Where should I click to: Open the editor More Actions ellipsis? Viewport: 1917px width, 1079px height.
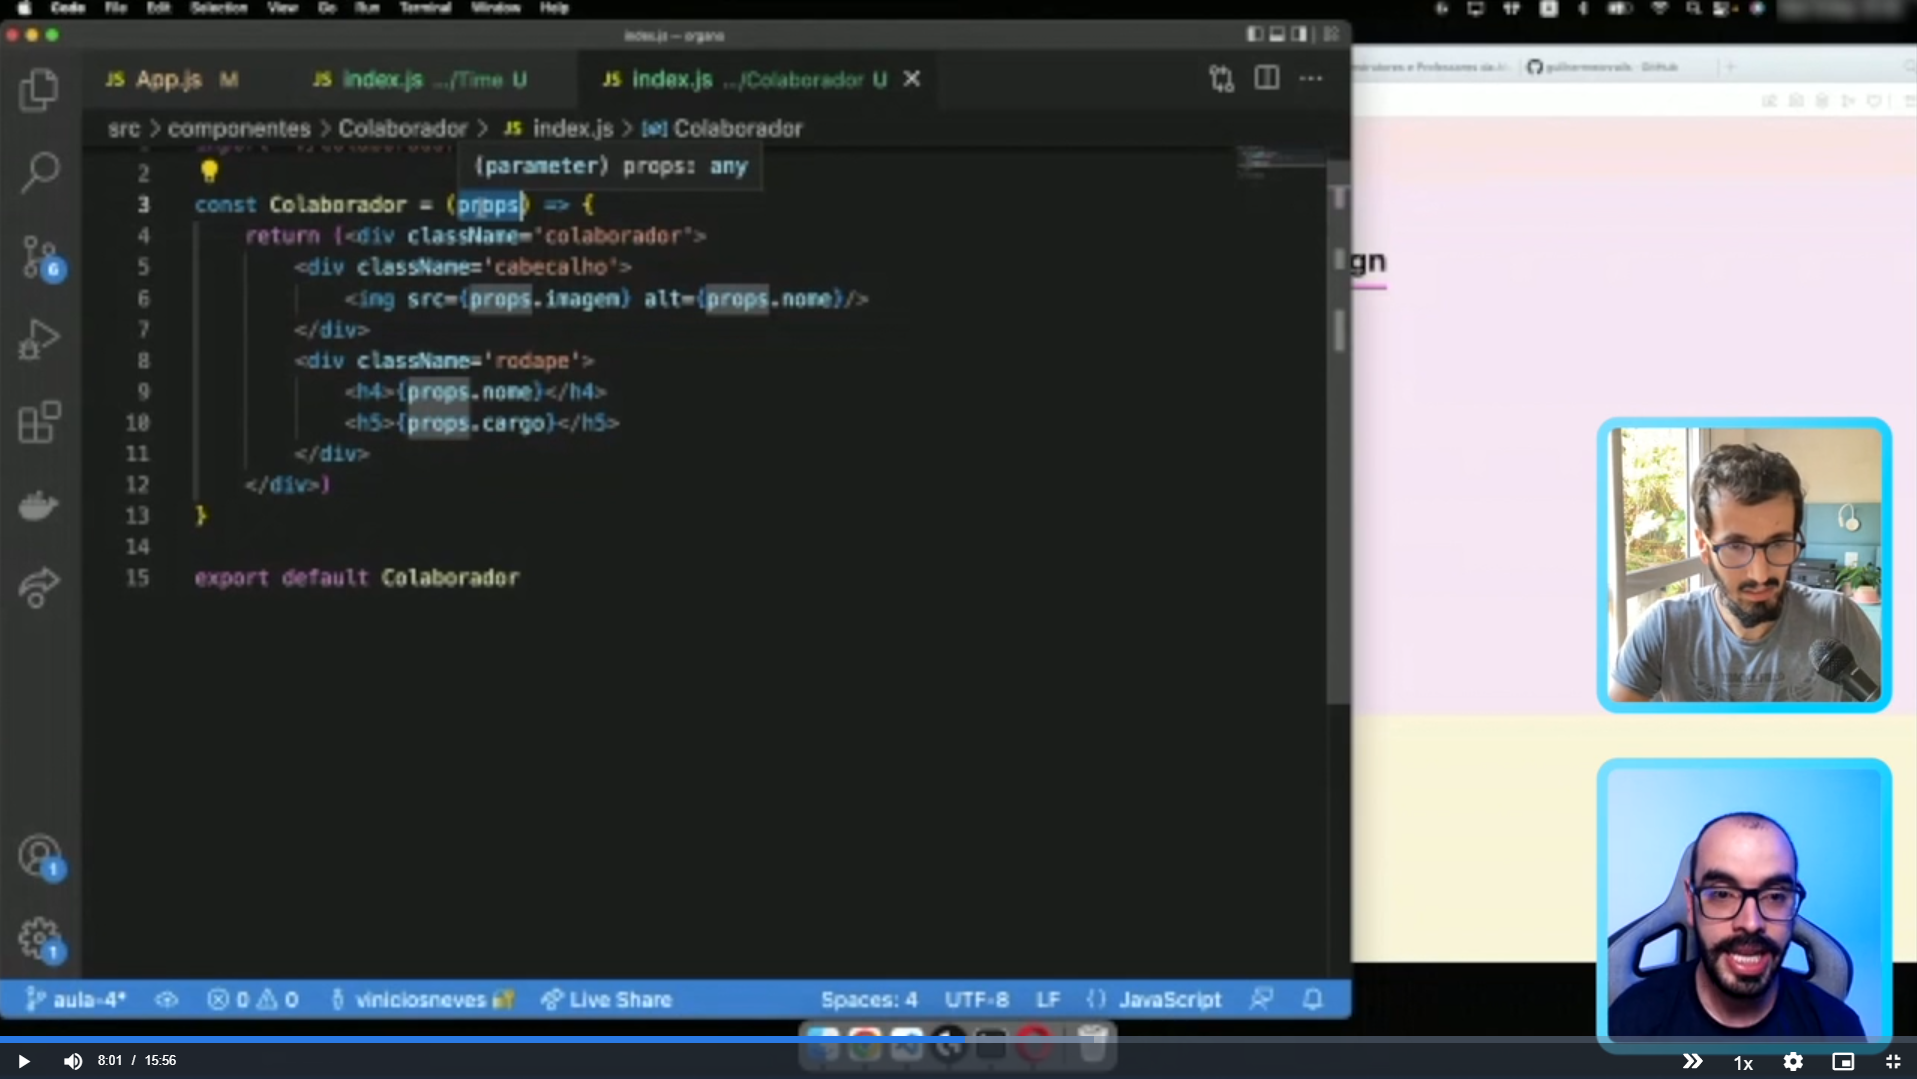tap(1311, 78)
